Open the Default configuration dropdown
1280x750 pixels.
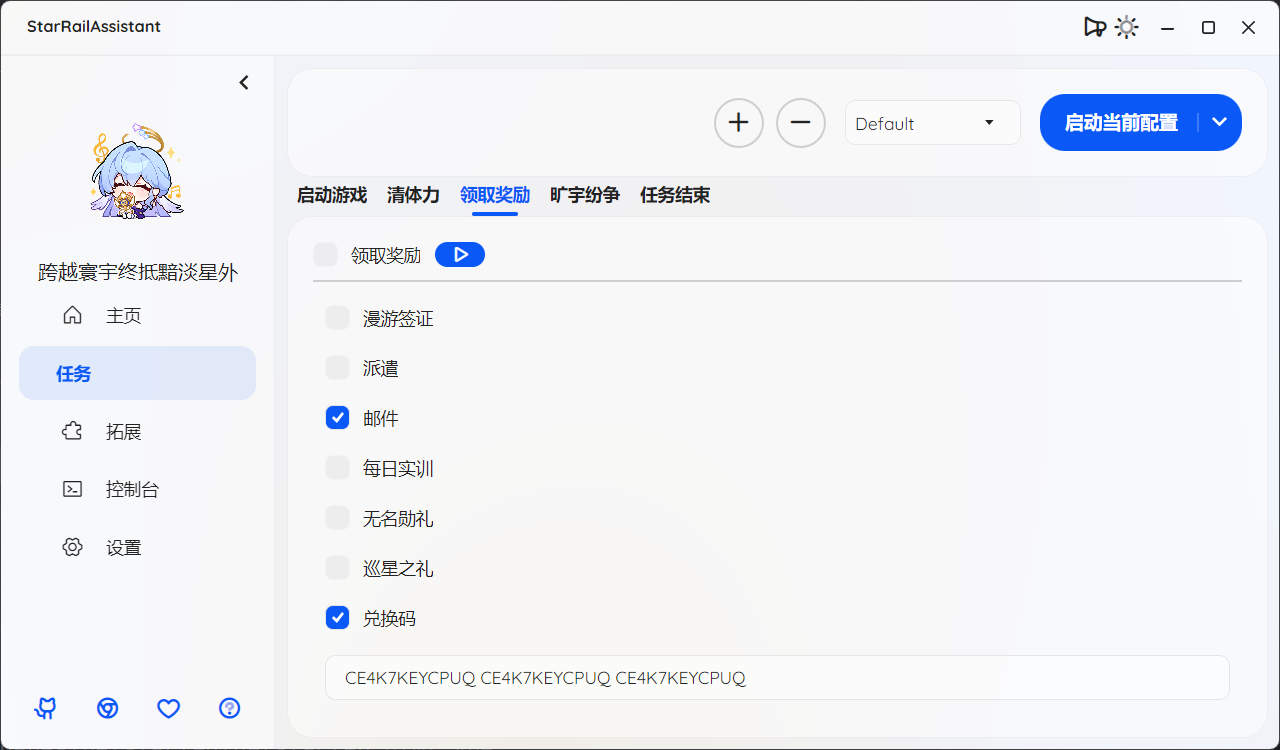tap(932, 122)
